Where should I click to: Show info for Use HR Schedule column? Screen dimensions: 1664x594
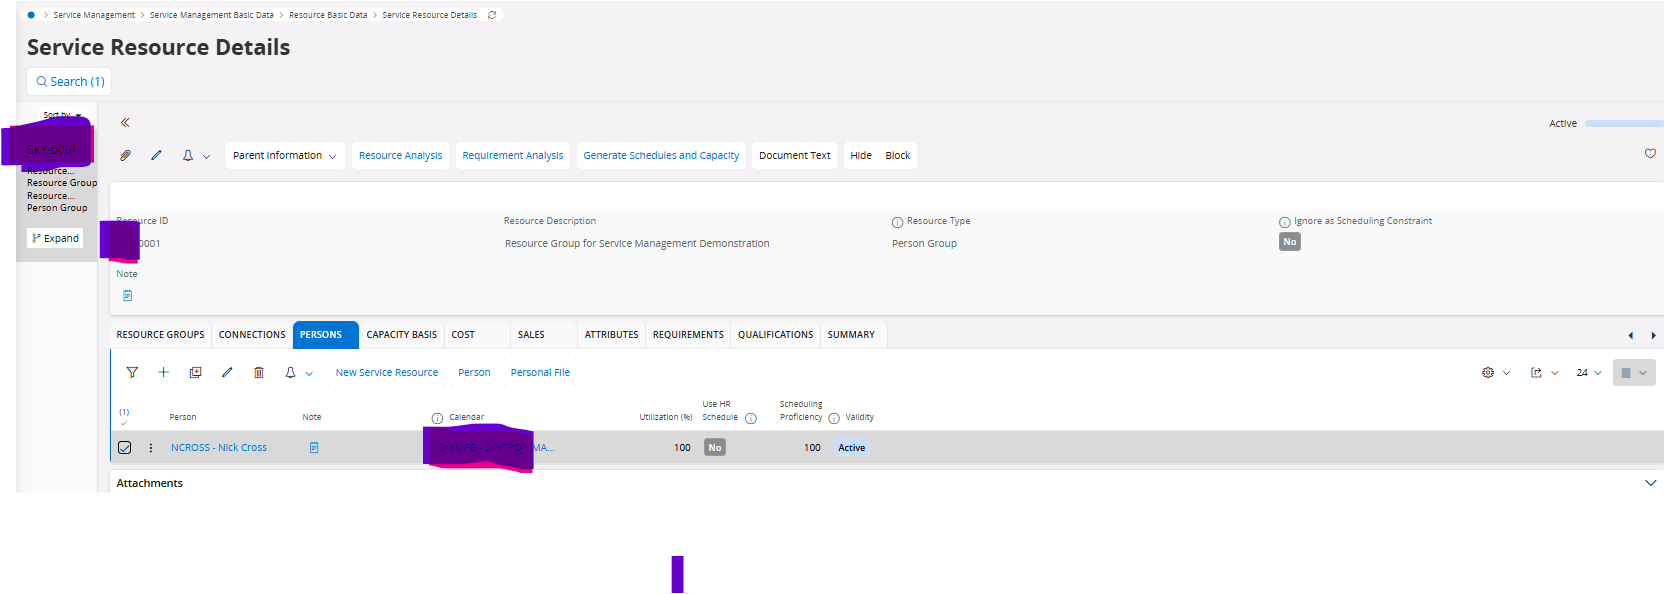click(x=751, y=418)
